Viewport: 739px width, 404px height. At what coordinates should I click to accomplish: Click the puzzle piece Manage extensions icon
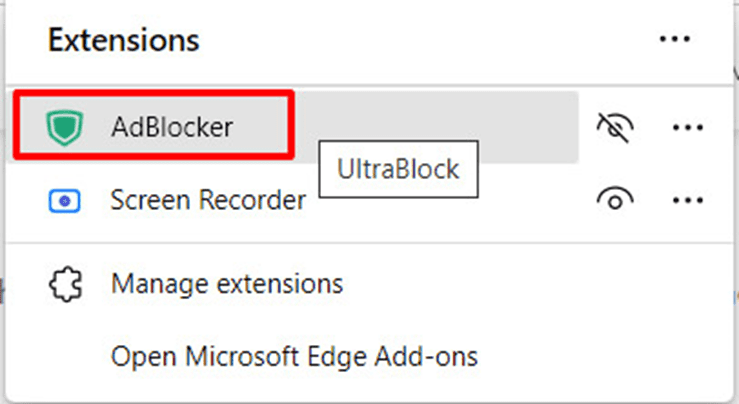tap(63, 284)
